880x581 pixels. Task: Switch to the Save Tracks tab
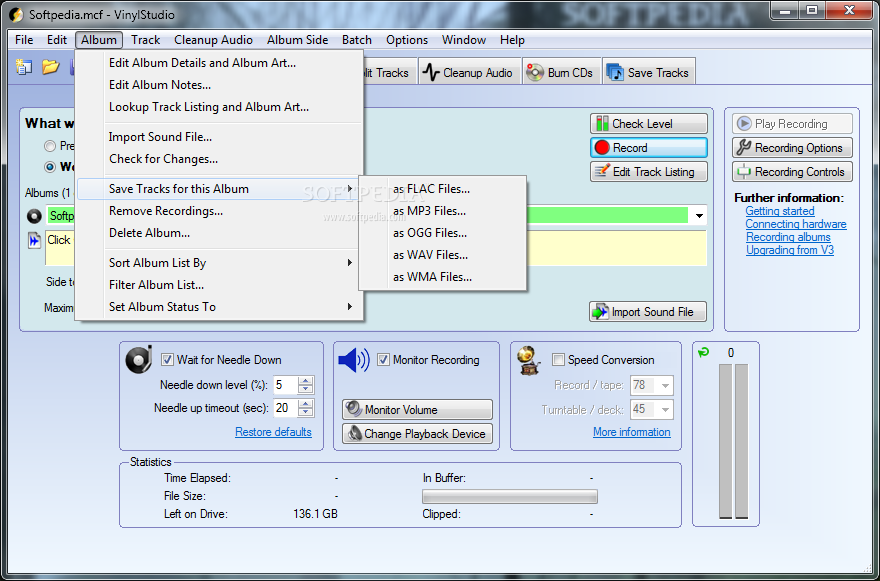coord(649,72)
